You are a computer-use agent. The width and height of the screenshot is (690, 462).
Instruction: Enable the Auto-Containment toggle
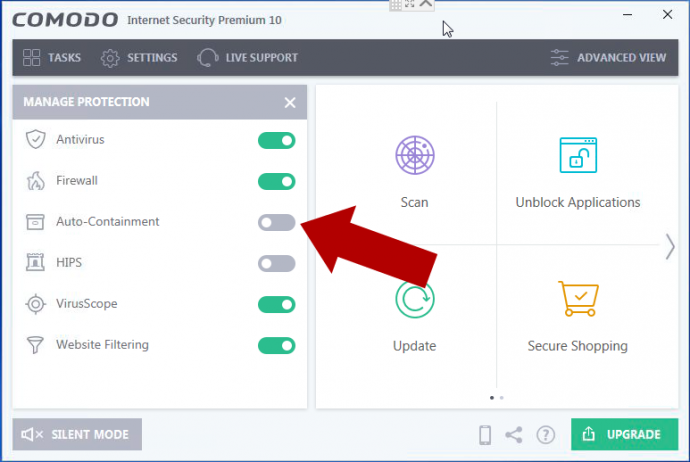click(x=276, y=222)
